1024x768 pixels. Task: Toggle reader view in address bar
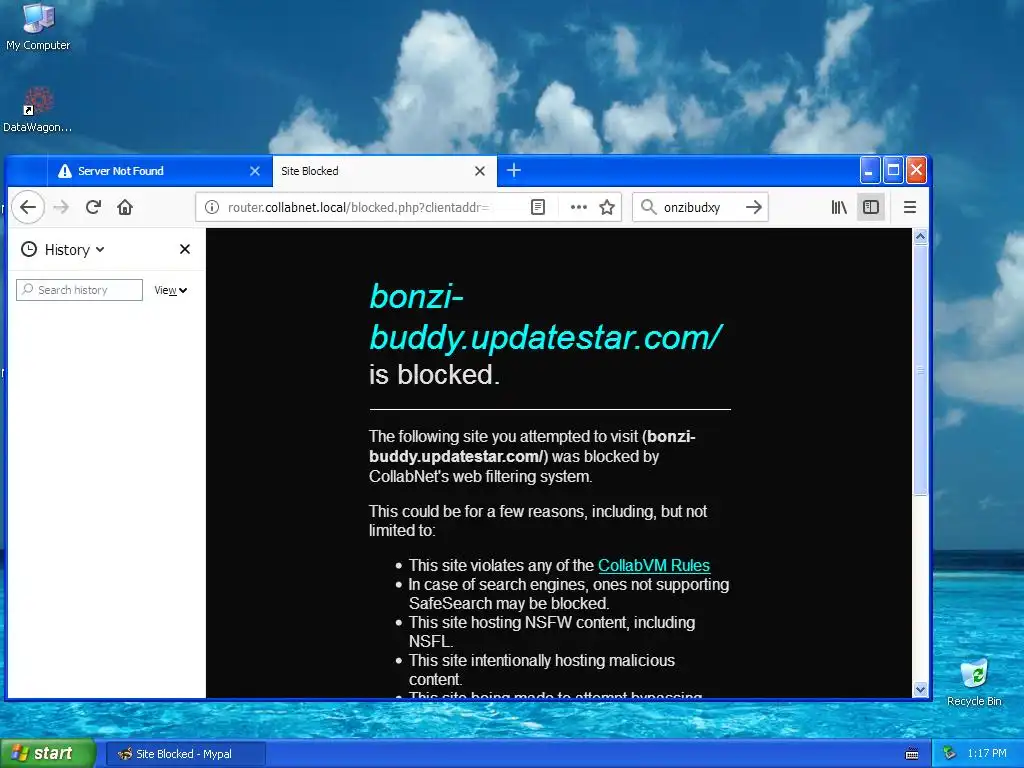(537, 207)
